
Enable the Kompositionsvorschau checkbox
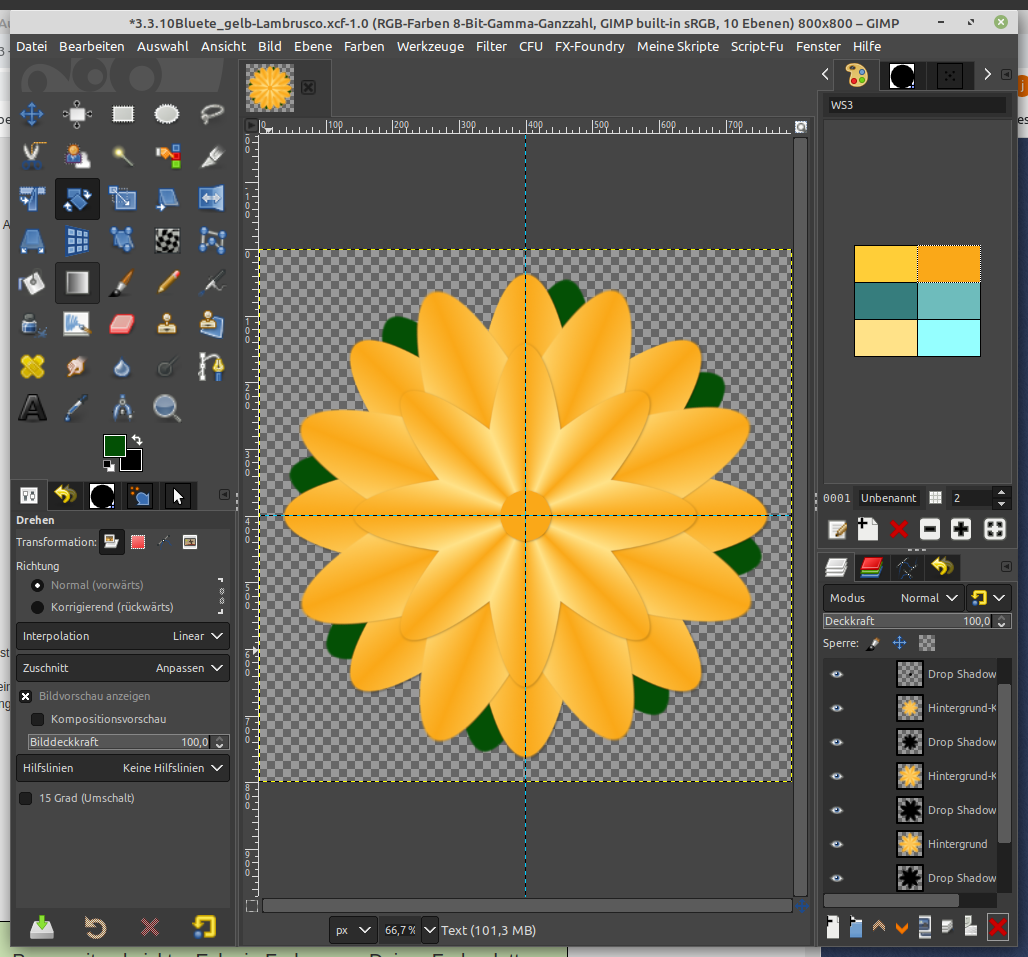(38, 719)
